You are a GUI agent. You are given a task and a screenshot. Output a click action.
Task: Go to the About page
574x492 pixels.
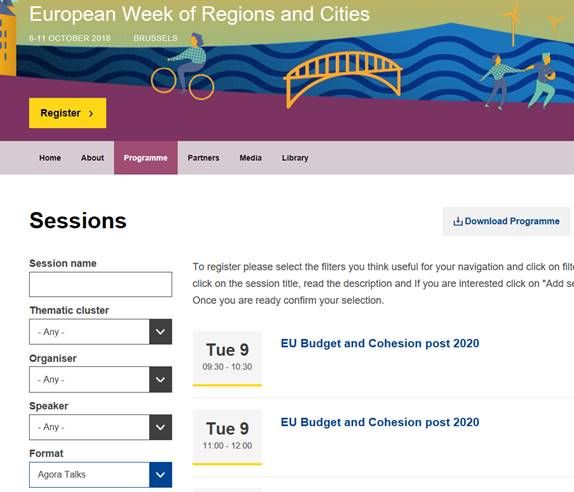92,158
